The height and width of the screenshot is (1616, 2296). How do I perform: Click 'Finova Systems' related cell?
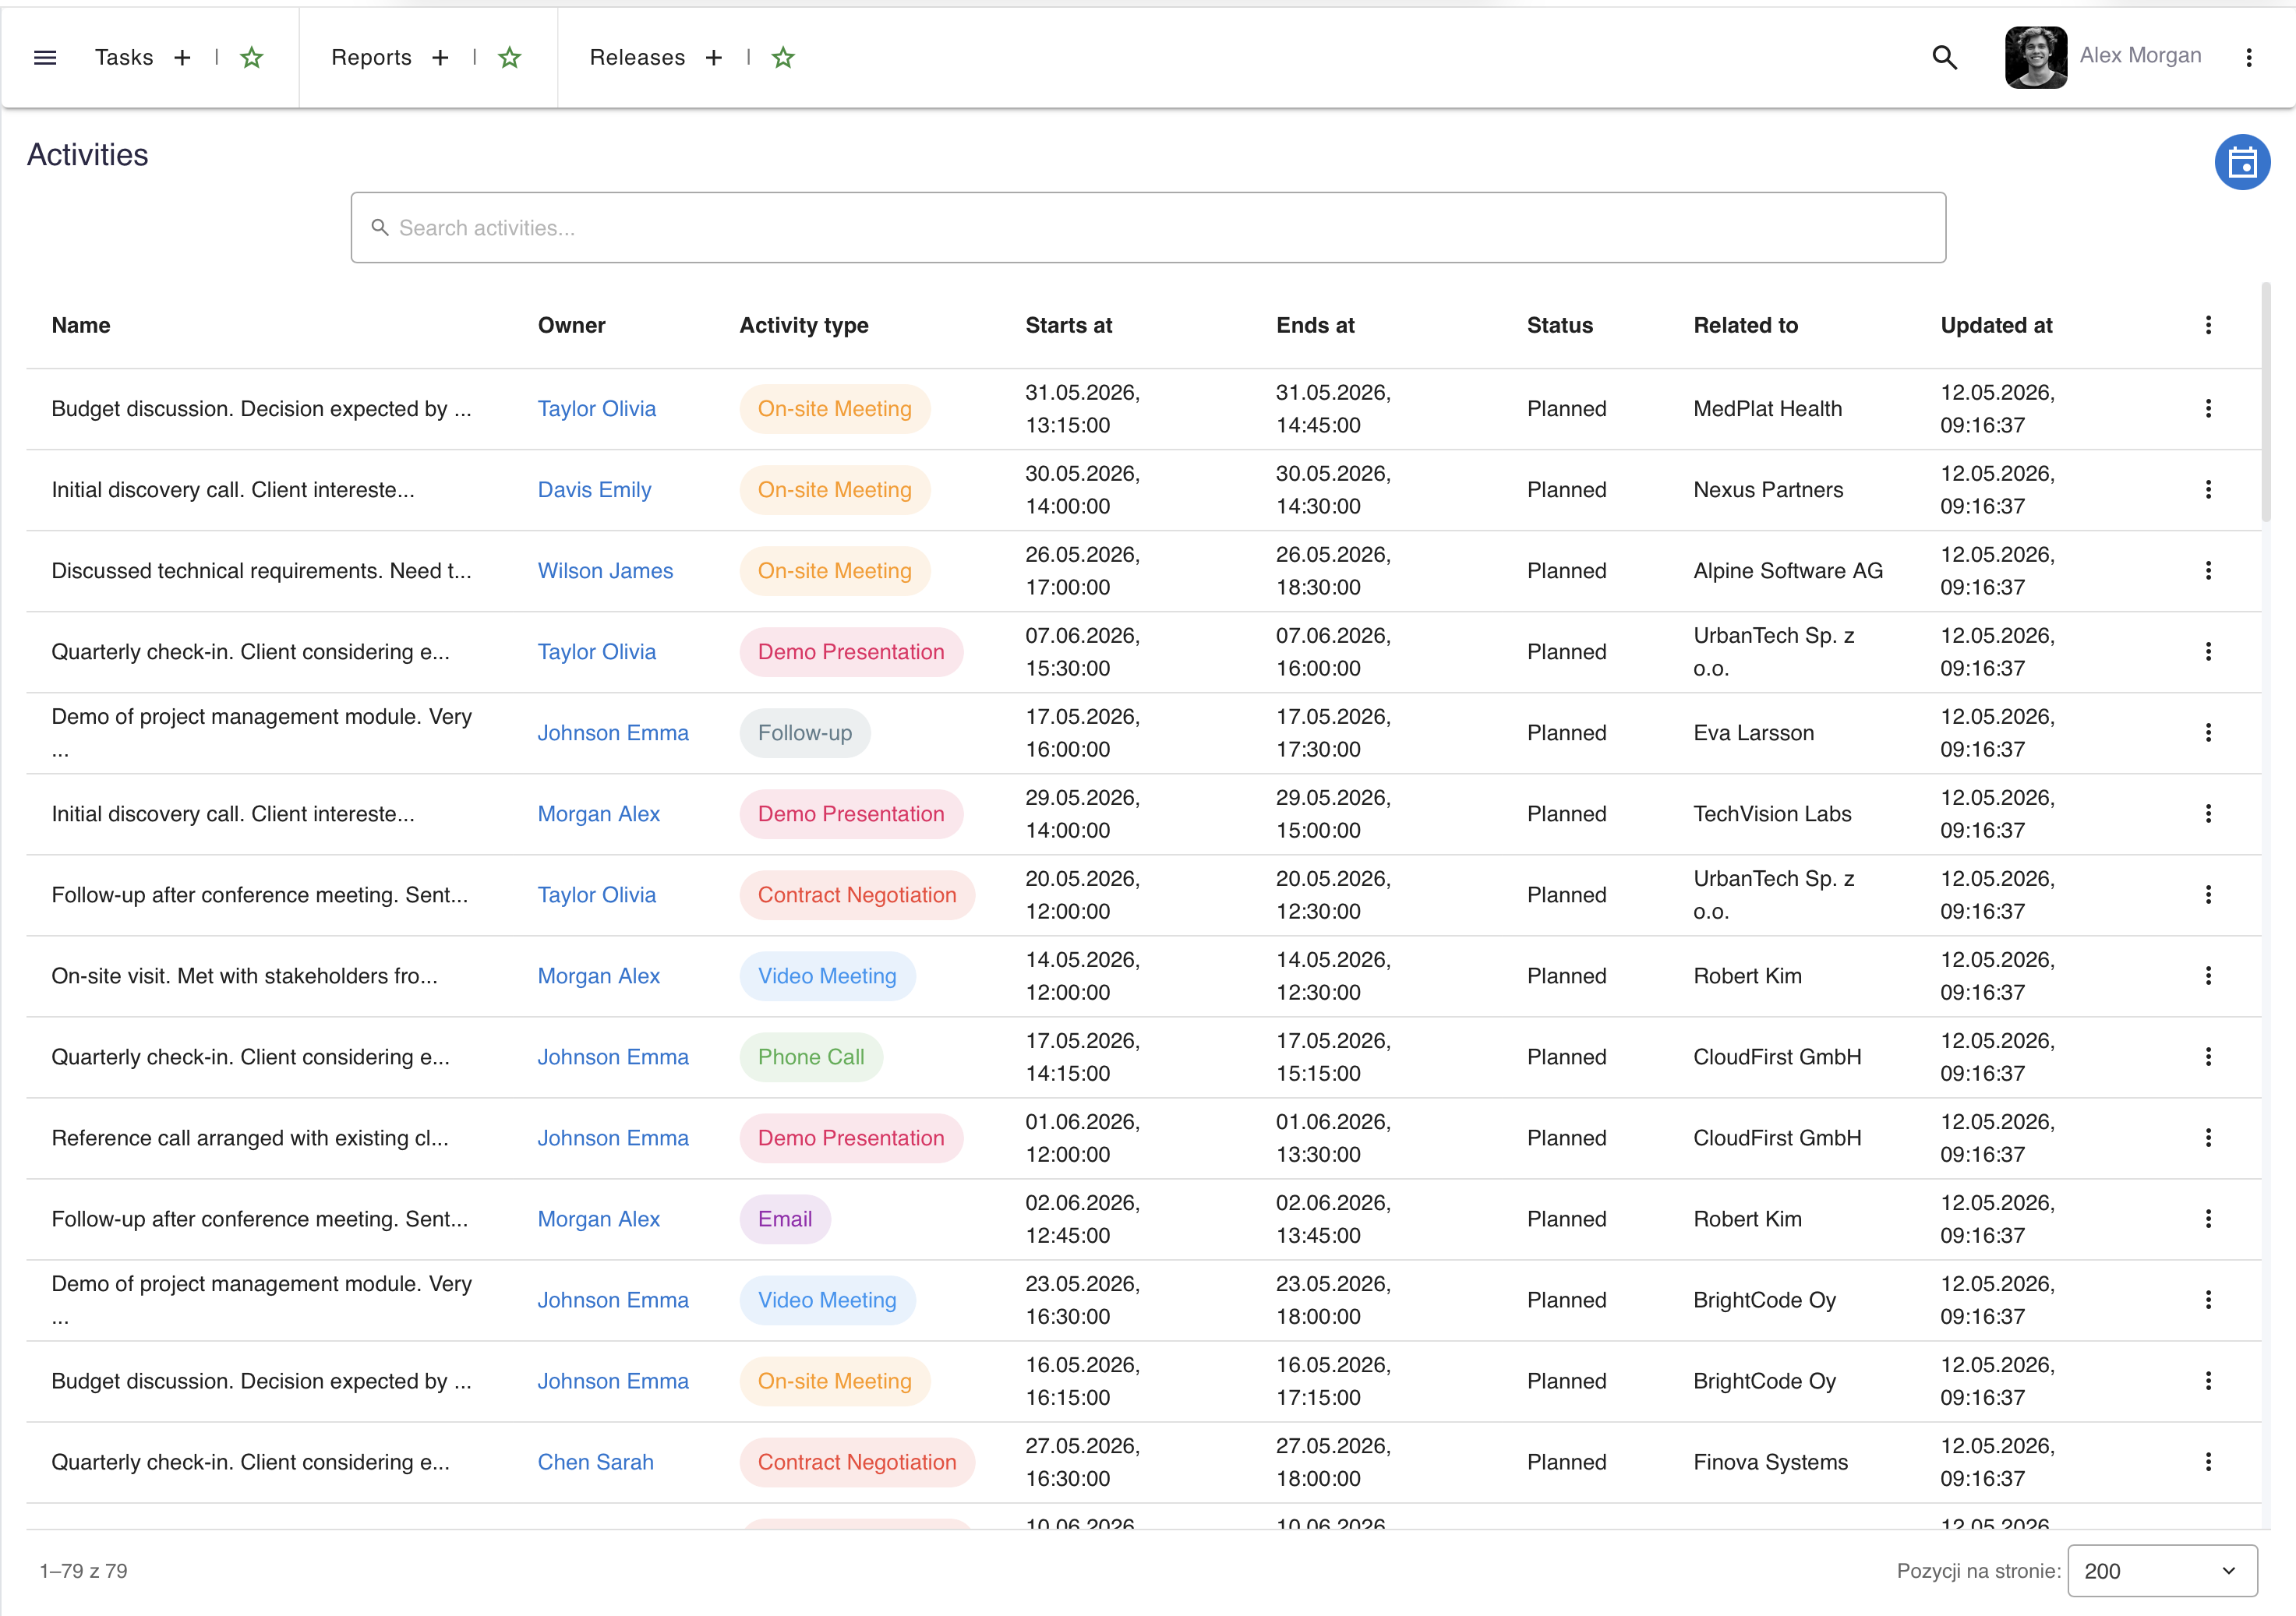pos(1770,1461)
